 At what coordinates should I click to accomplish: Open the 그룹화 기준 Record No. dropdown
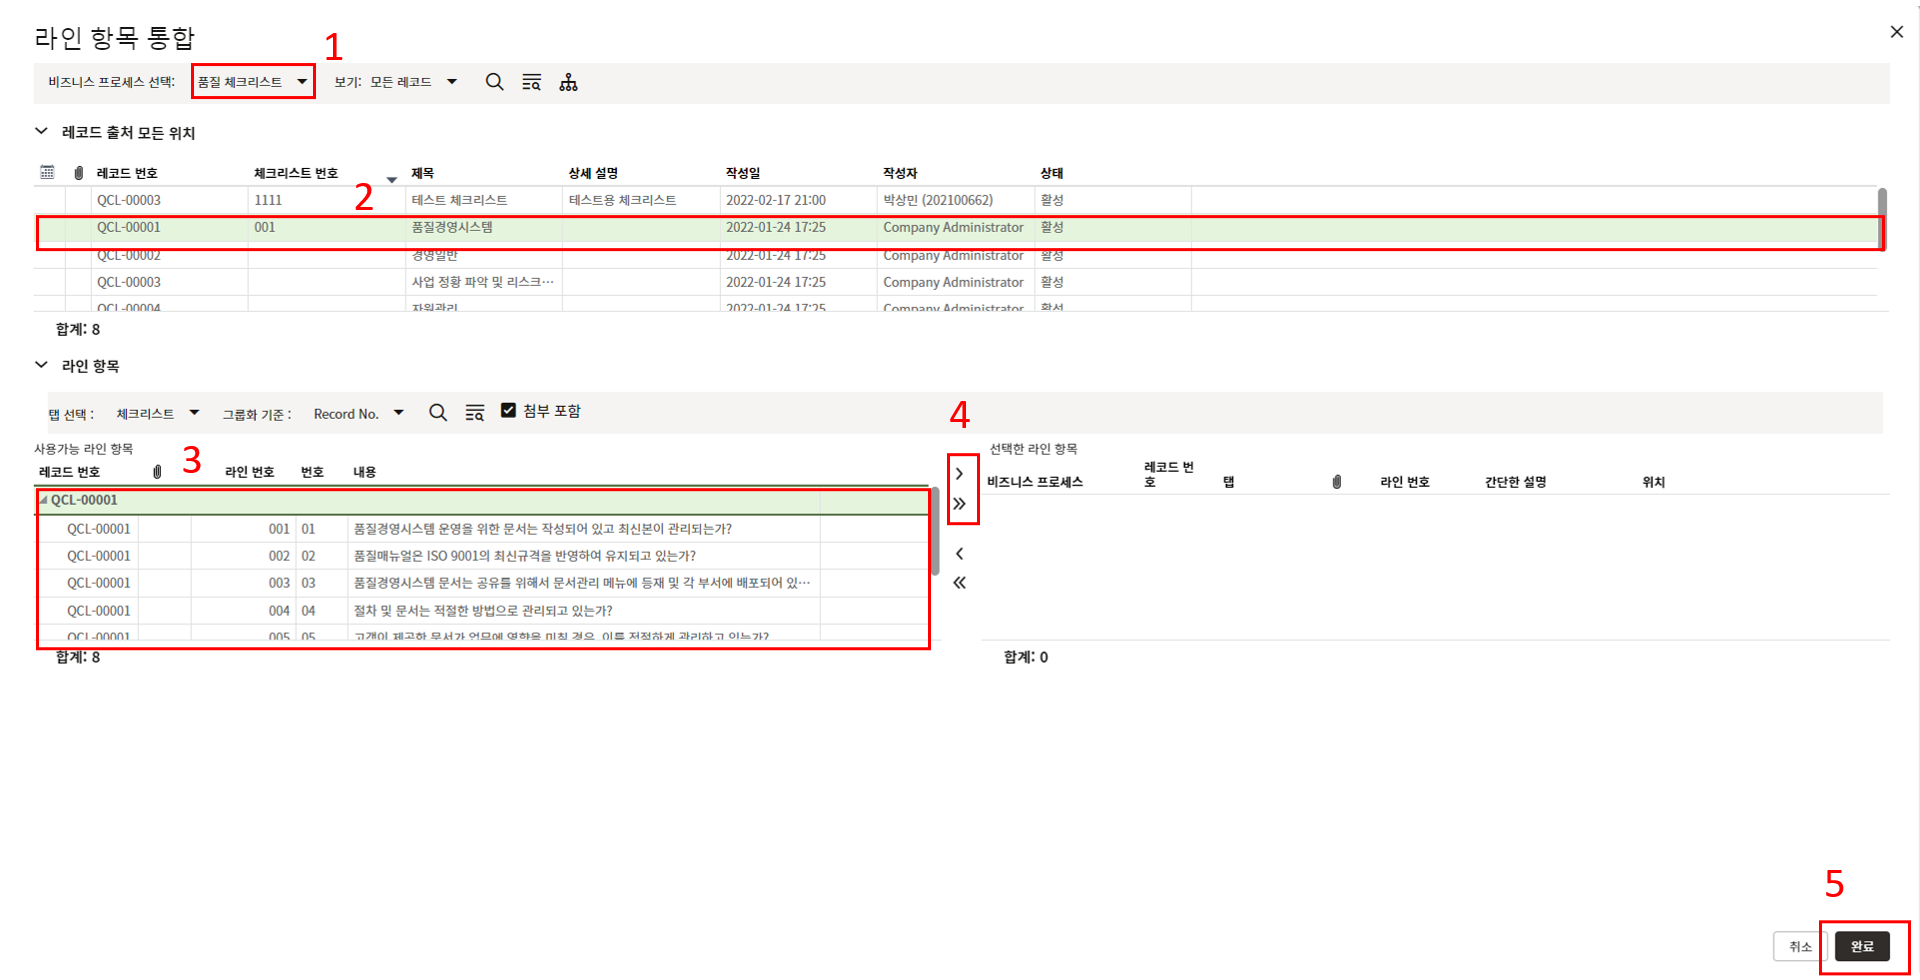(358, 414)
